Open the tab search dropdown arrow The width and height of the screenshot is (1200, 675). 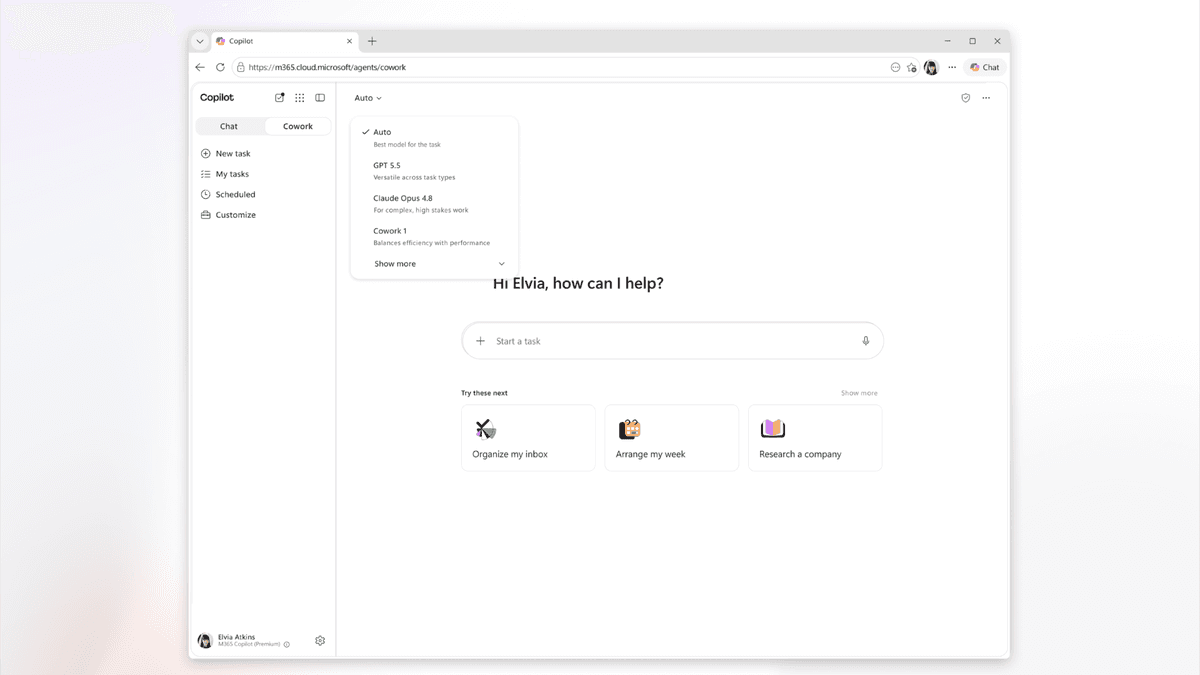tap(200, 41)
